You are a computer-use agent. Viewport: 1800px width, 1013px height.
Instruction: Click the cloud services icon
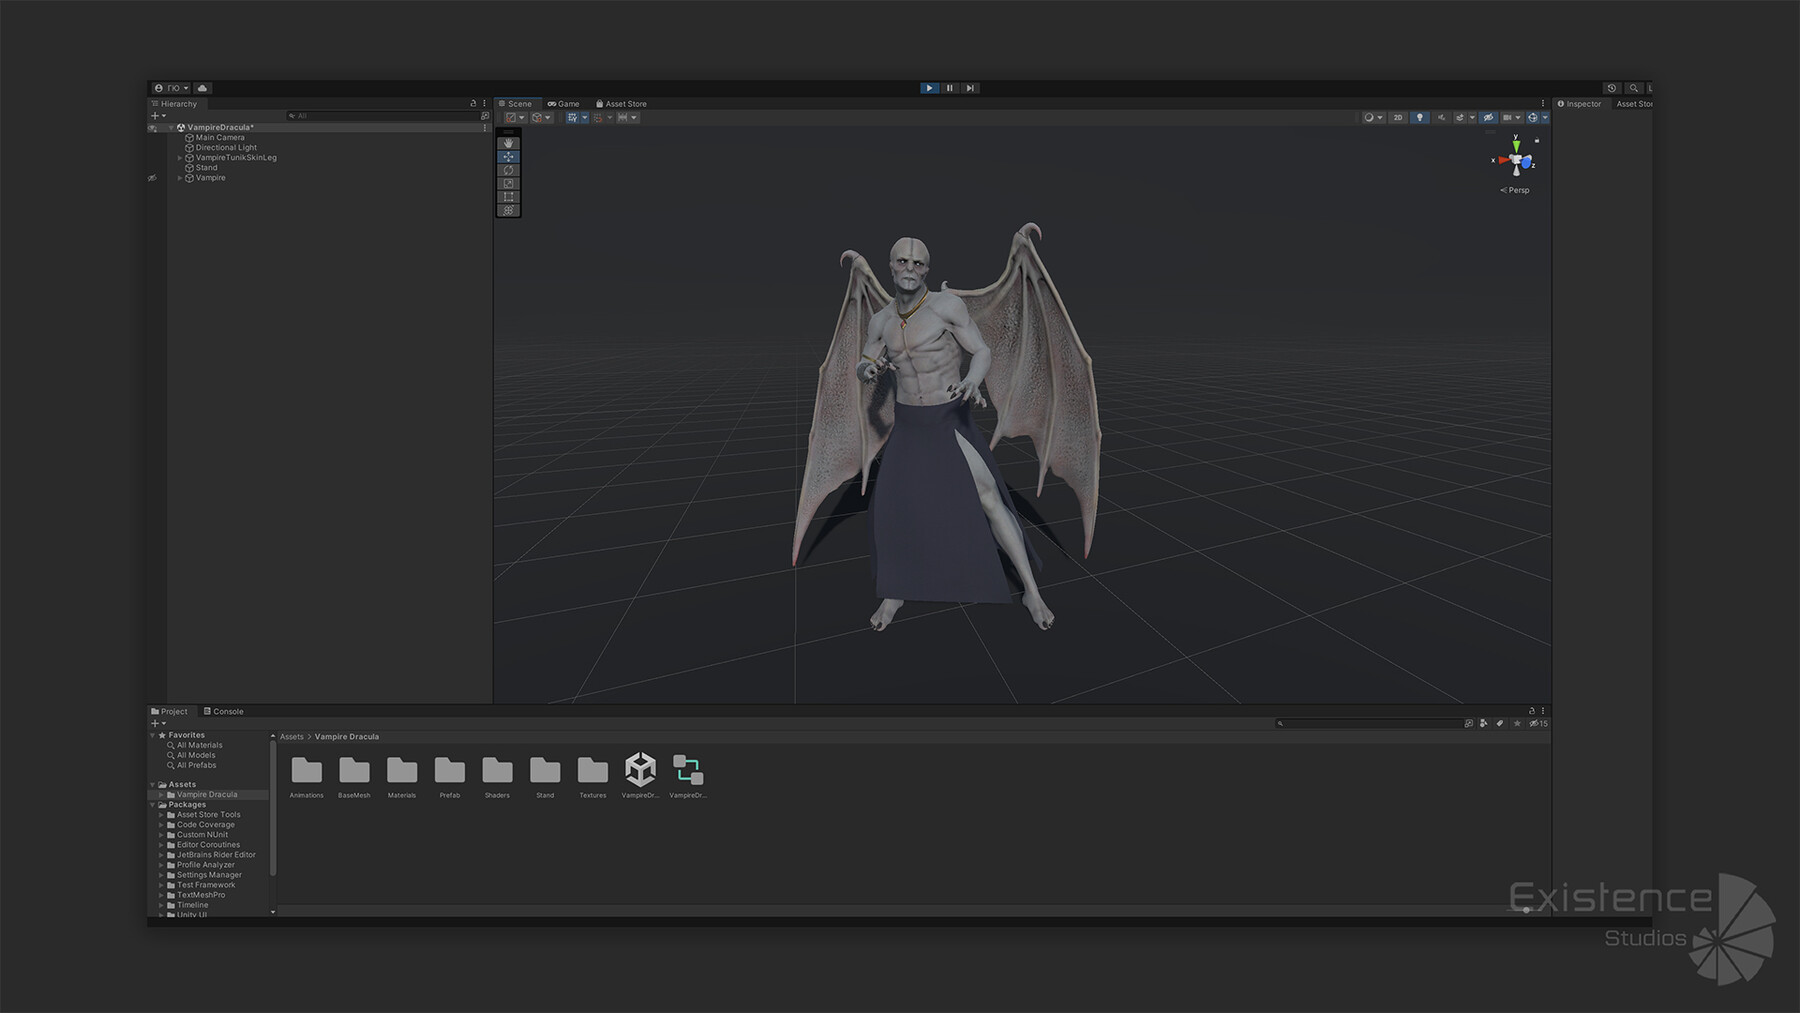point(202,88)
